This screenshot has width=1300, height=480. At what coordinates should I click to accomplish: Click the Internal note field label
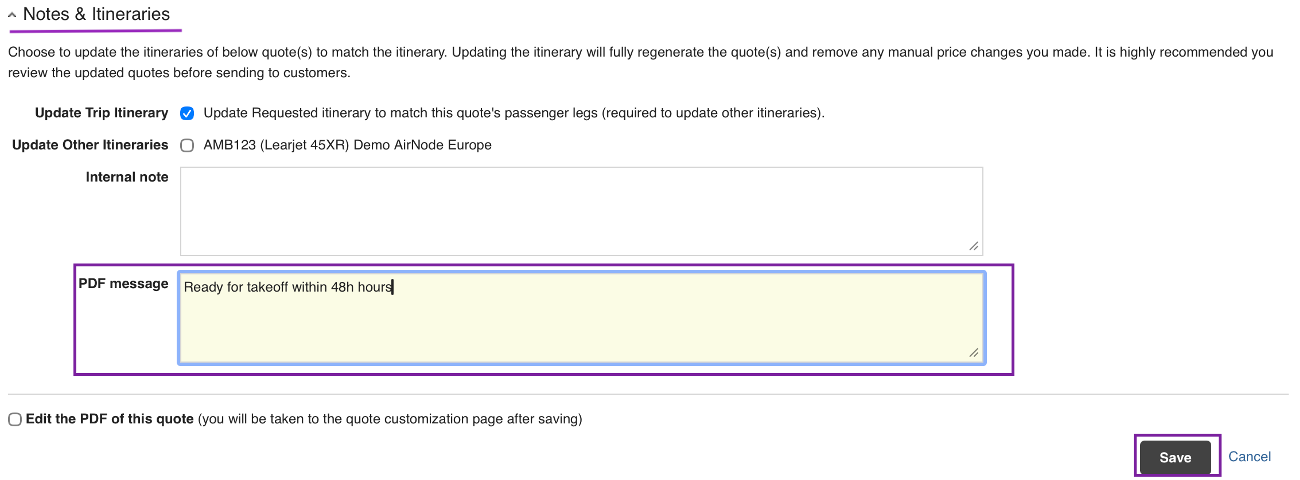(x=127, y=177)
